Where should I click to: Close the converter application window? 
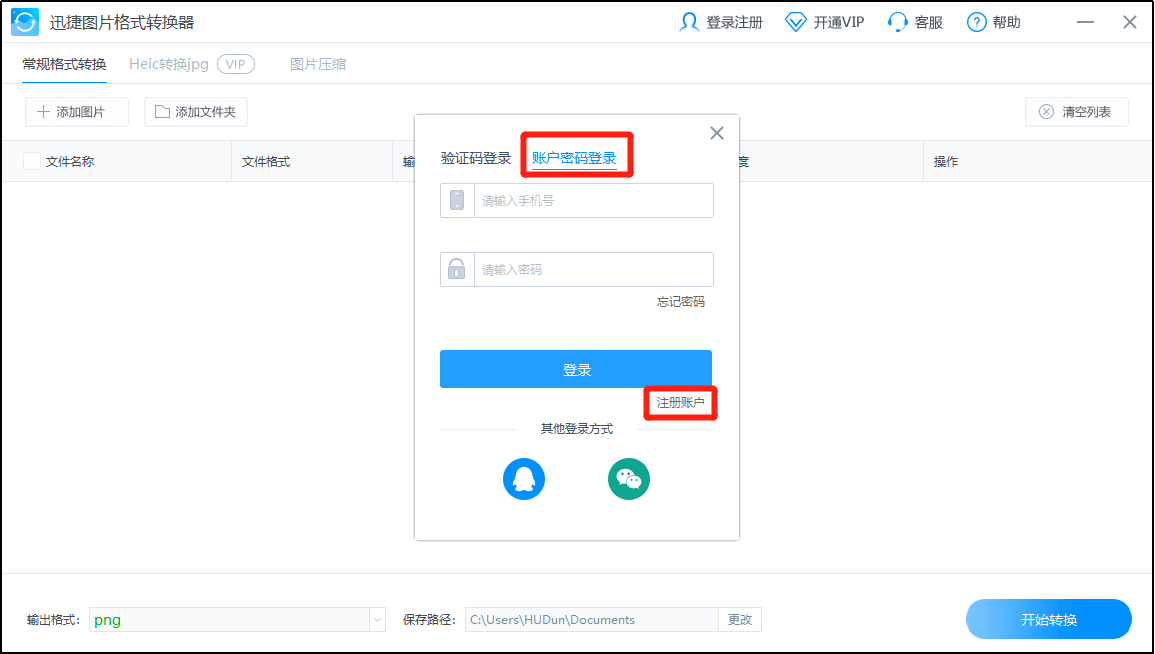[1130, 22]
